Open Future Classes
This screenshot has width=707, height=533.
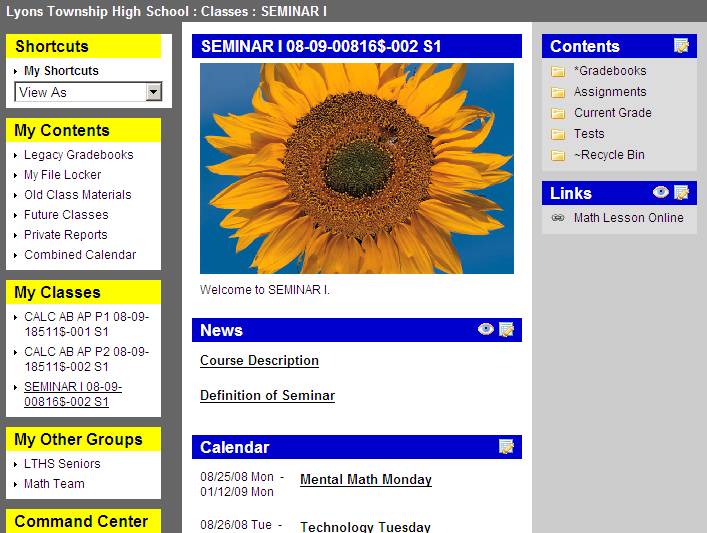click(66, 215)
